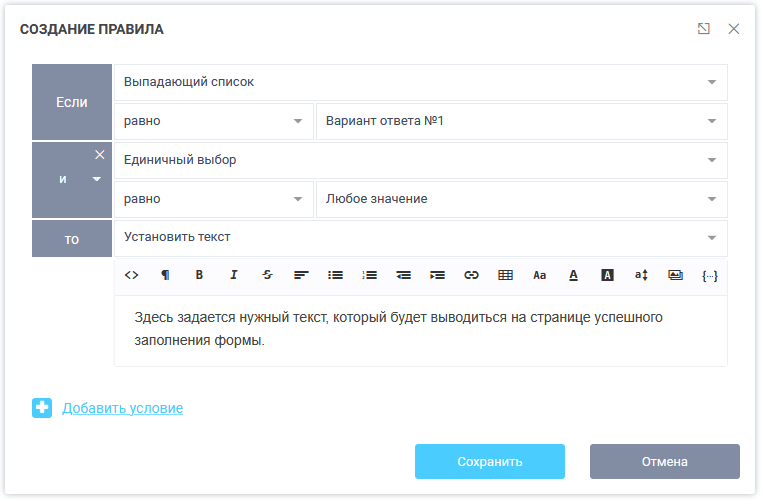This screenshot has width=762, height=500.
Task: Insert a bulleted list
Action: click(x=335, y=276)
